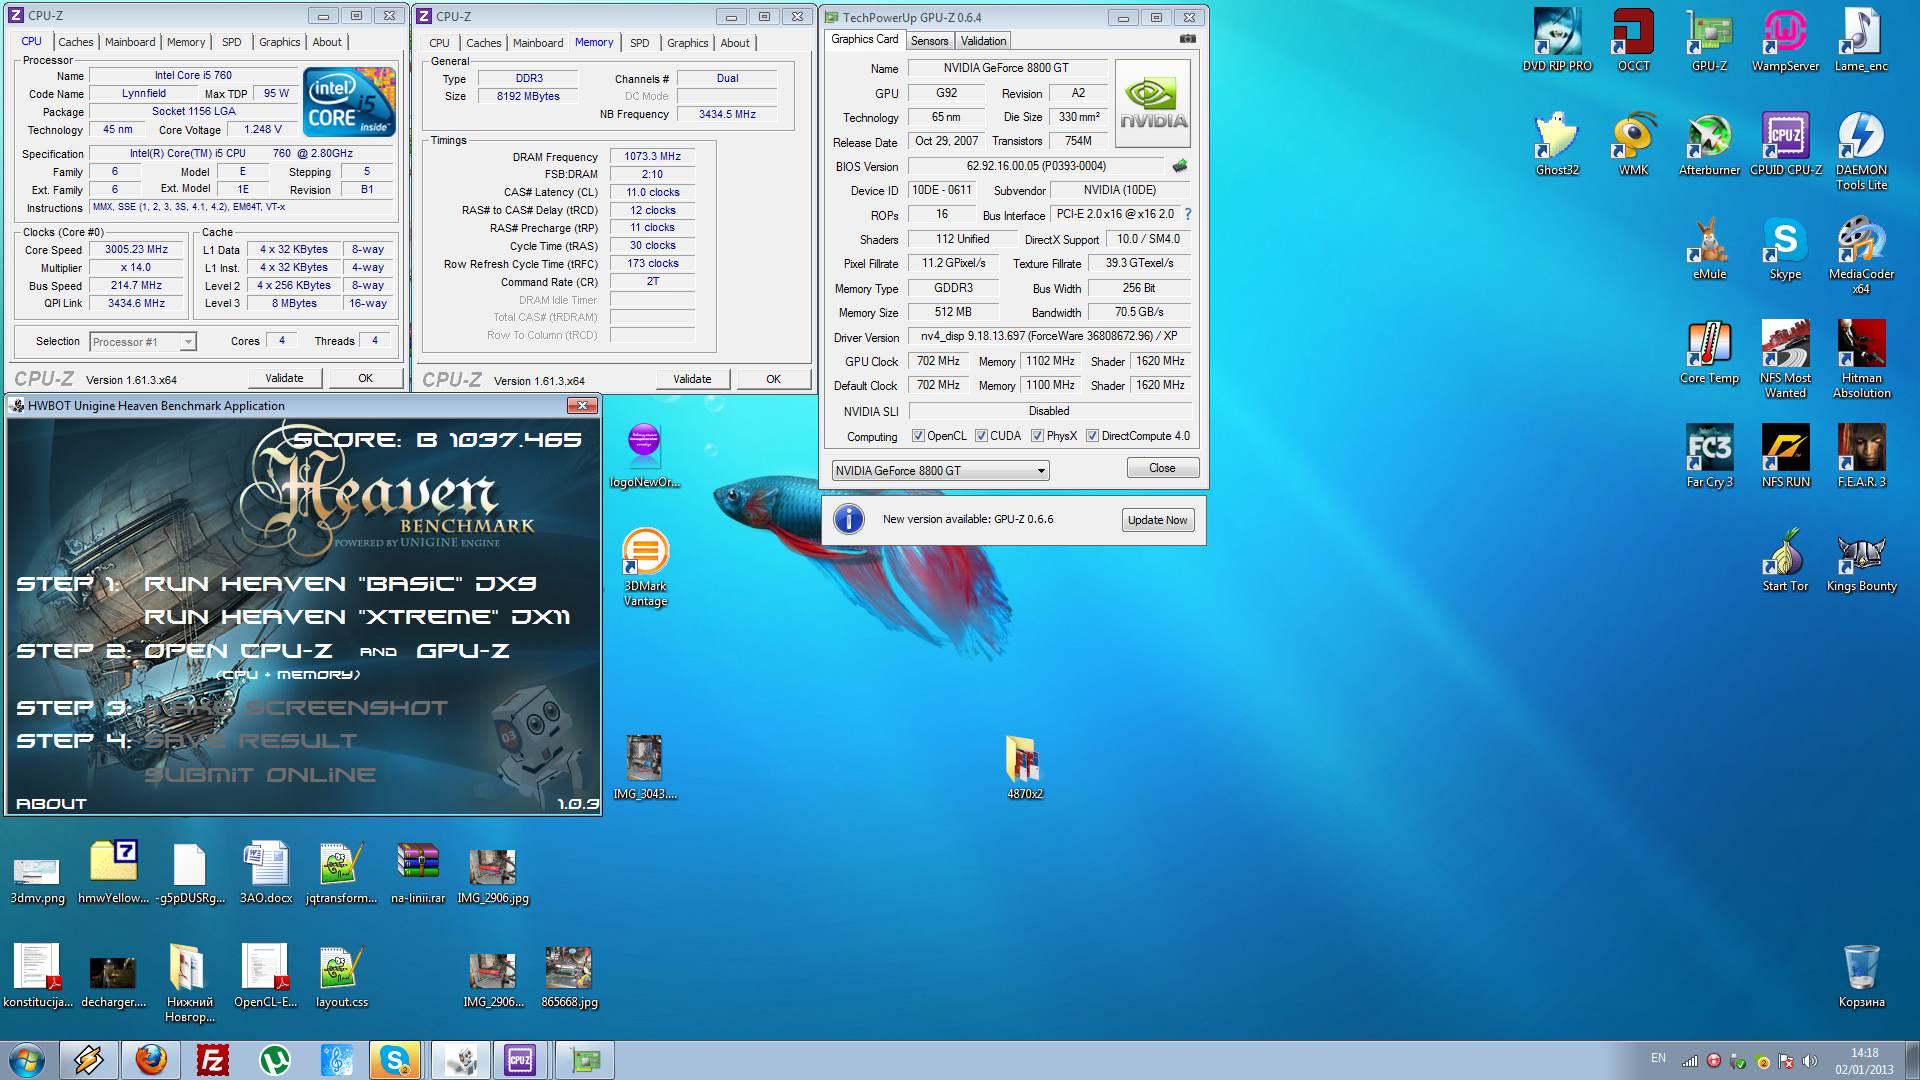This screenshot has height=1080, width=1920.
Task: Open the Recycle Bin (Корзина)
Action: [1861, 975]
